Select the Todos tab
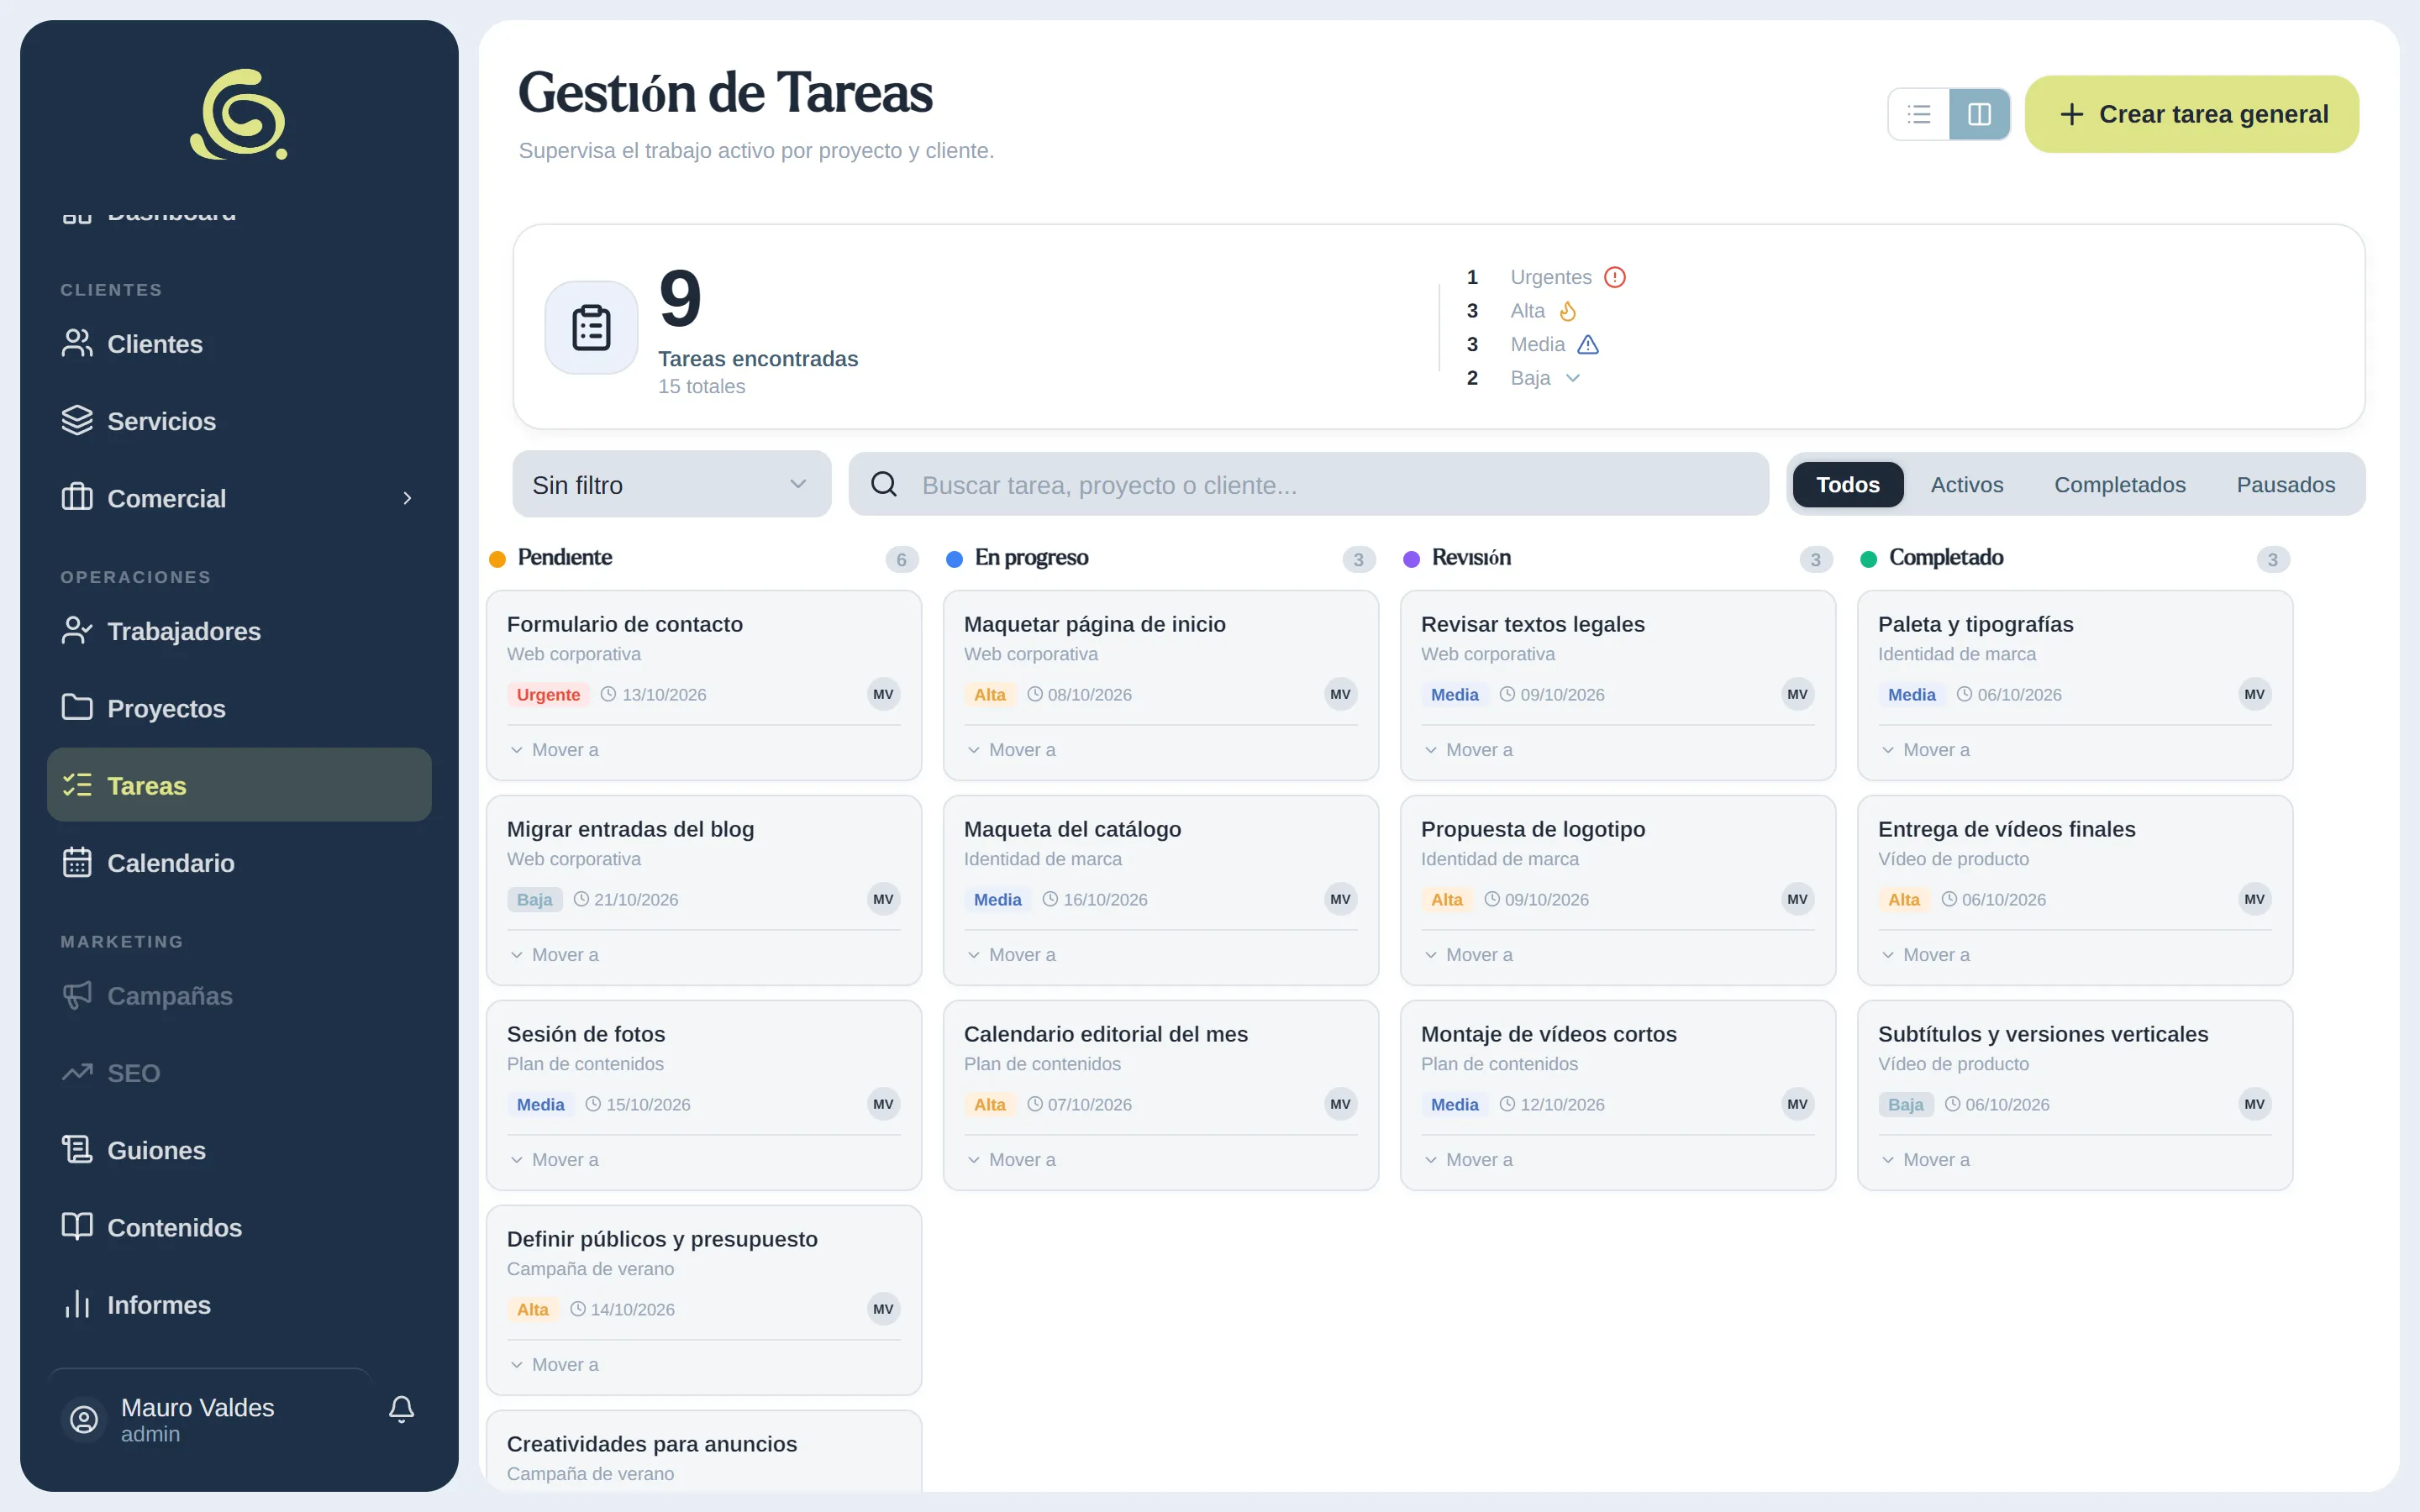2420x1512 pixels. pyautogui.click(x=1848, y=484)
